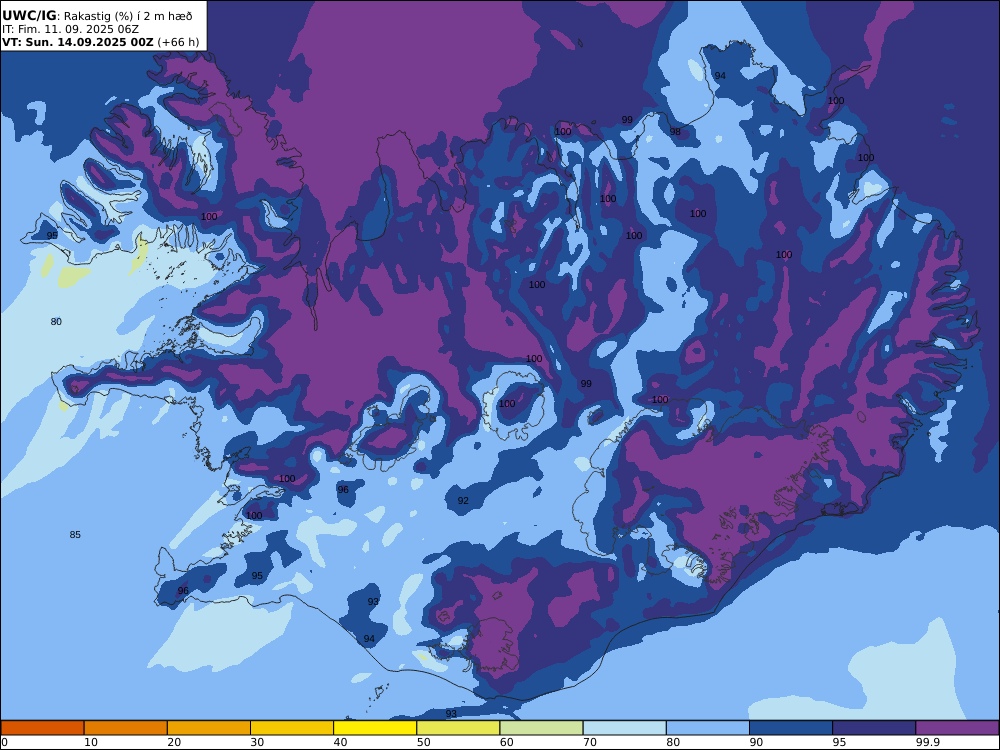The width and height of the screenshot is (1000, 750).
Task: Pick the pale yellow 50–60 legend swatch
Action: 459,728
